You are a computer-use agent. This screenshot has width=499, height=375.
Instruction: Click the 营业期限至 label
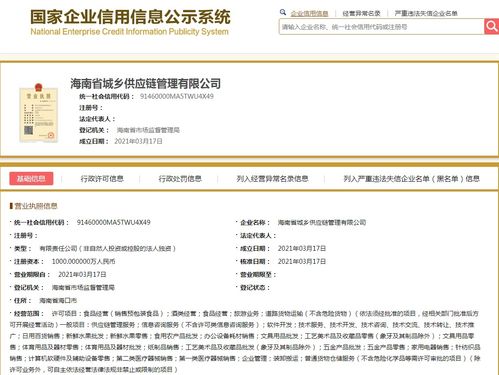[257, 274]
